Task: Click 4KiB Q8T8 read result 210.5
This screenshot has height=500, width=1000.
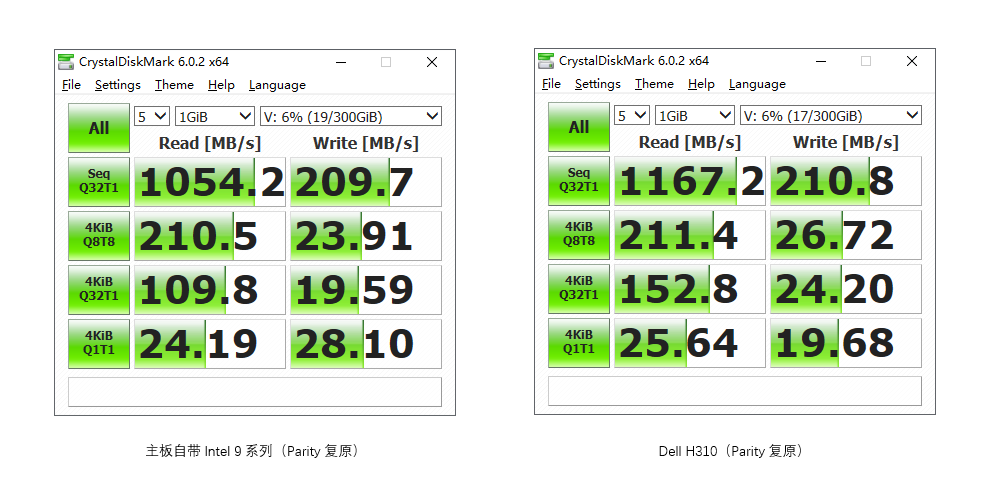Action: [x=210, y=236]
